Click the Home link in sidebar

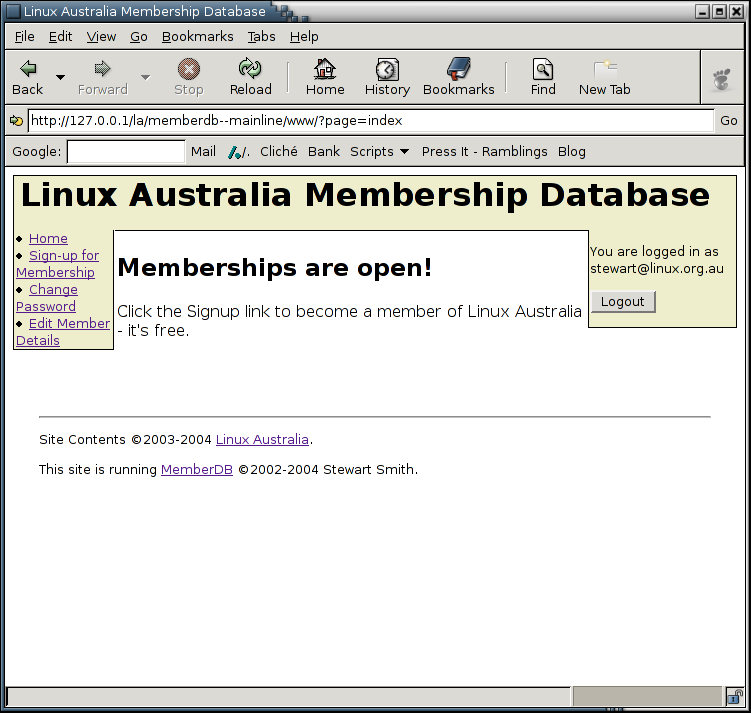(48, 238)
